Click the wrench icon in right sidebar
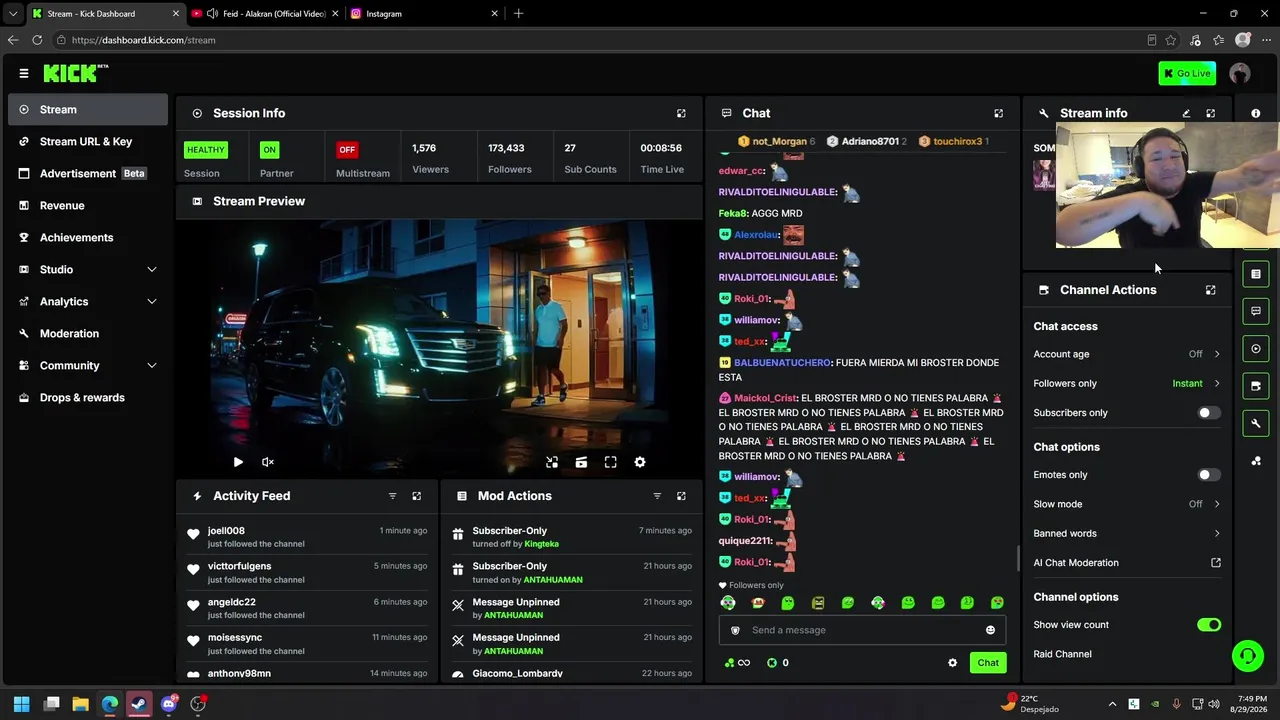 coord(1256,424)
